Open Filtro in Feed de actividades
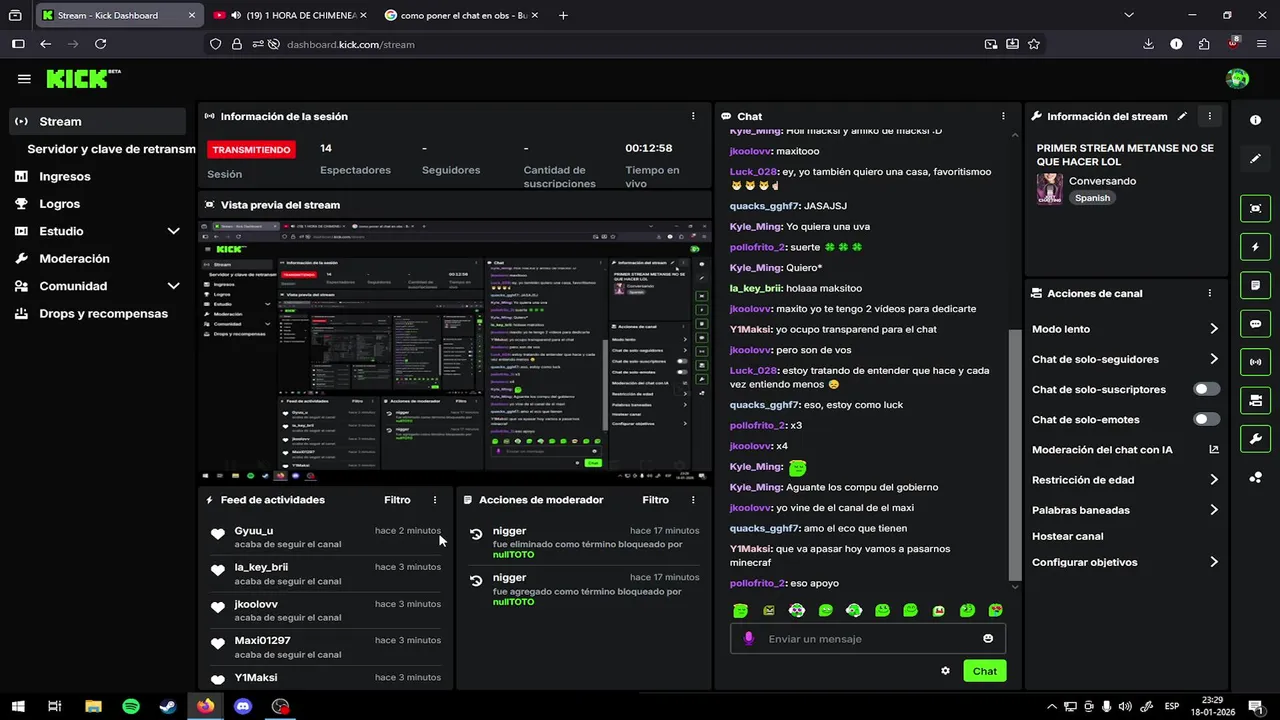 (x=397, y=500)
